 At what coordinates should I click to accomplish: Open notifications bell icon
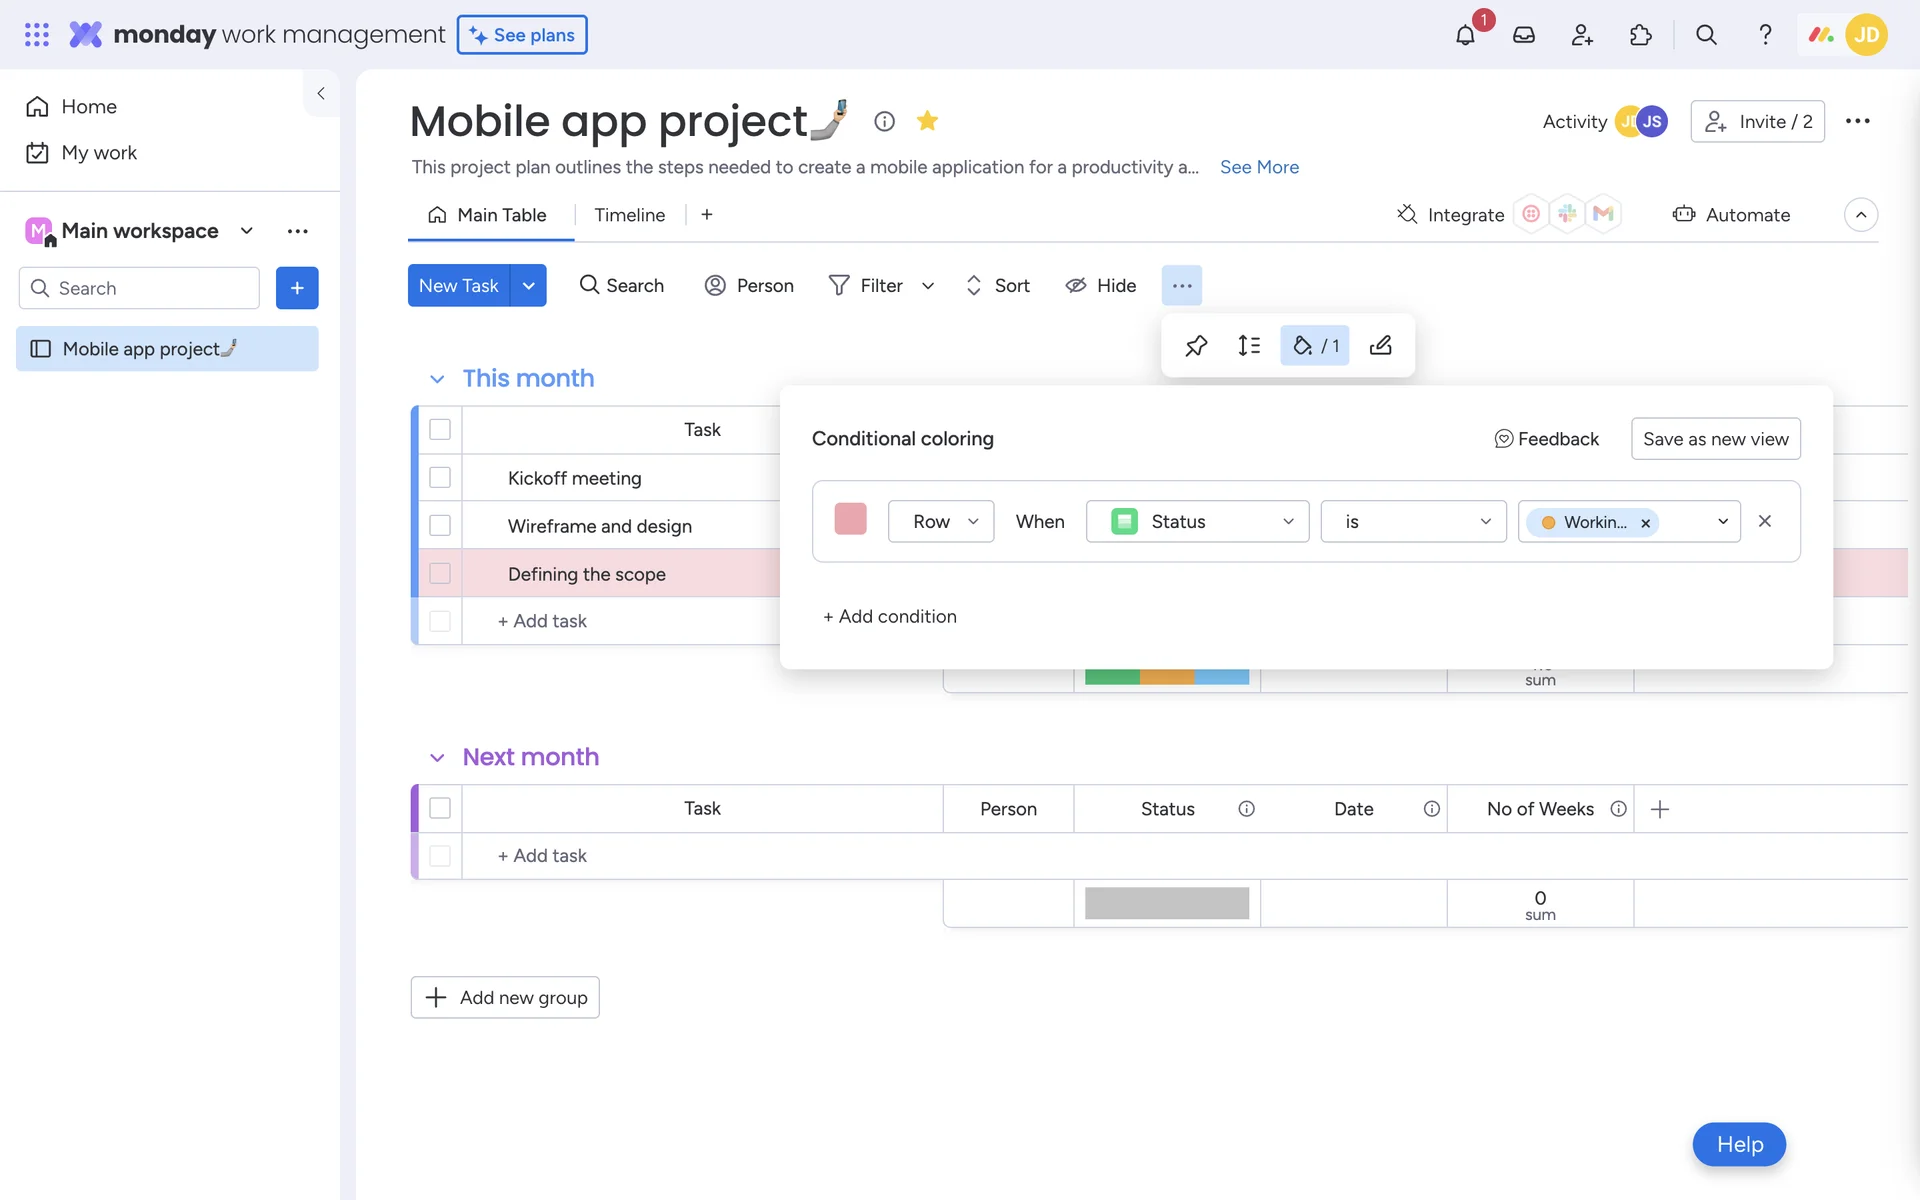pos(1465,35)
